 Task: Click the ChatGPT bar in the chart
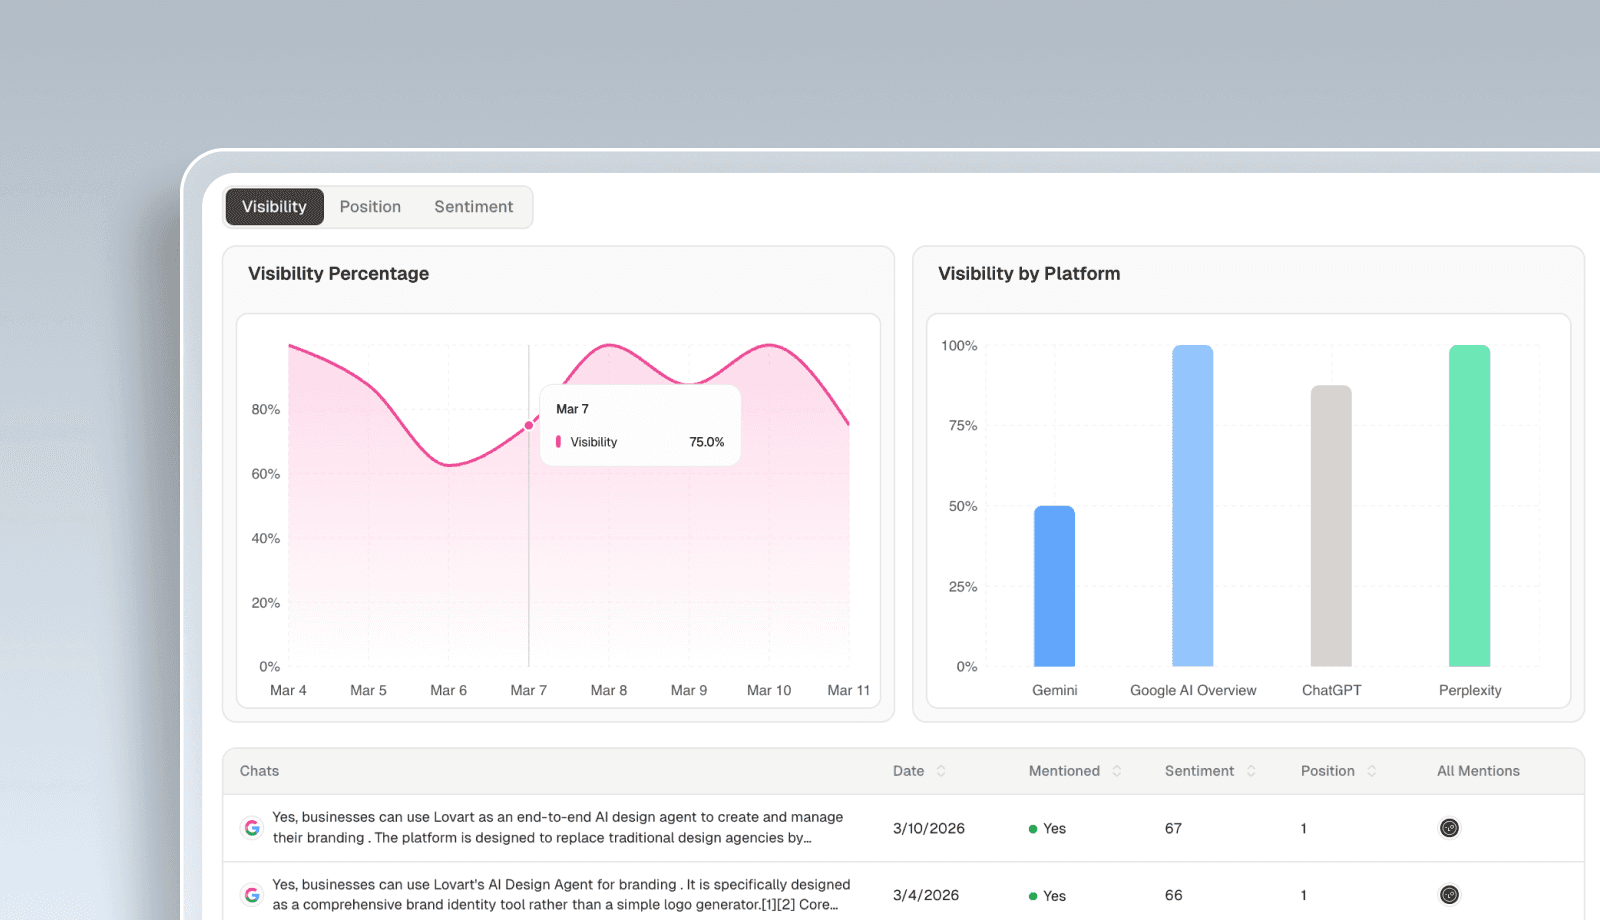[1331, 526]
